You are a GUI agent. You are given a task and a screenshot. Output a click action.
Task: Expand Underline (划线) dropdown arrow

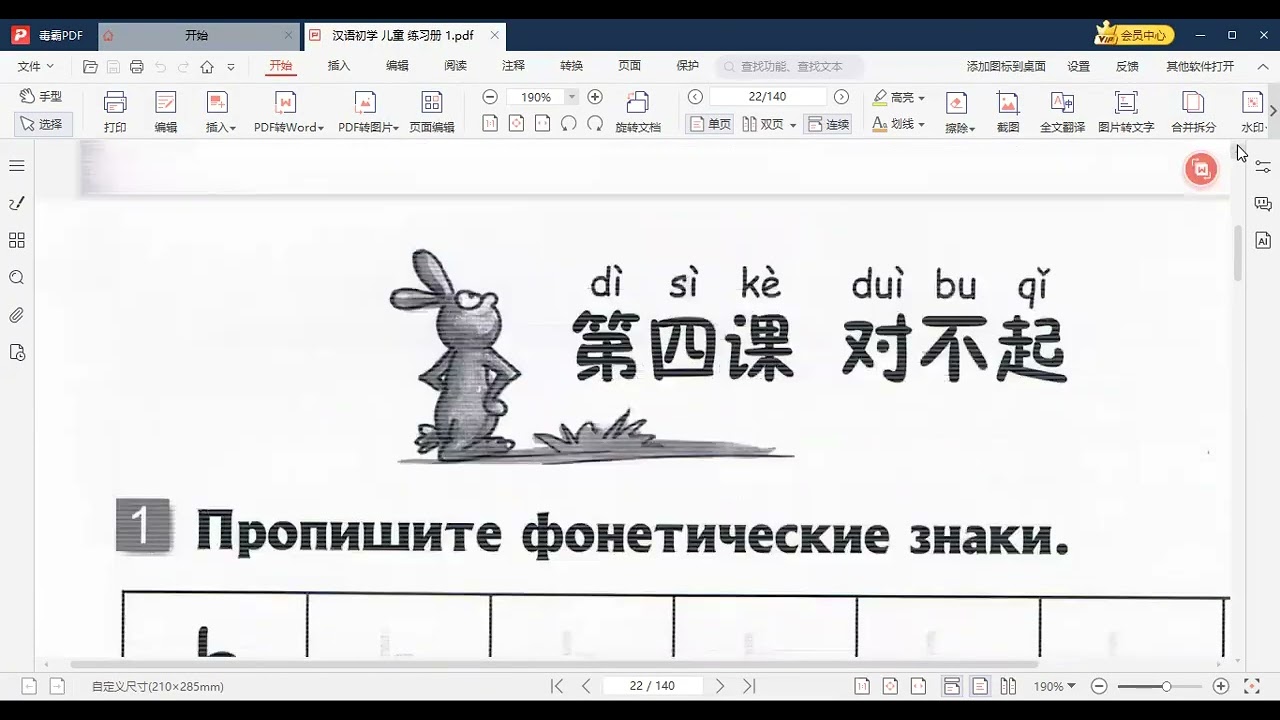click(x=921, y=125)
